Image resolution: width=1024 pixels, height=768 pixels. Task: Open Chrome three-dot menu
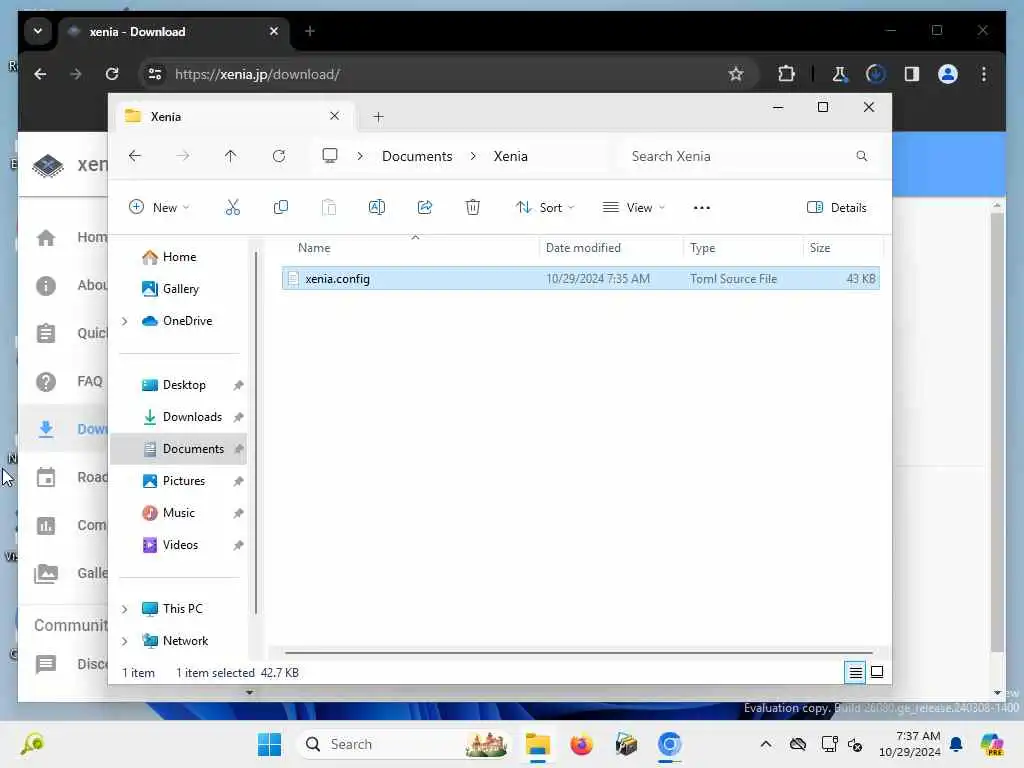[984, 74]
